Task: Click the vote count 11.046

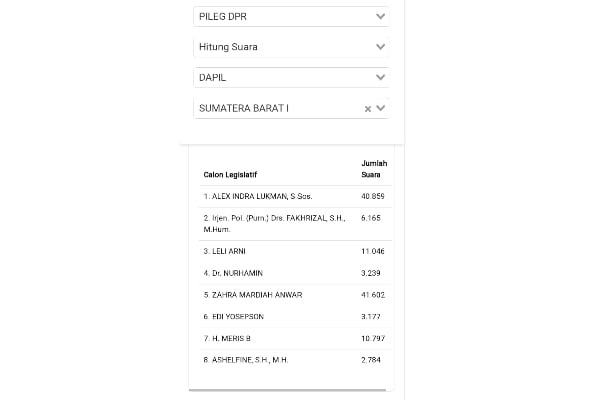Action: tap(373, 250)
